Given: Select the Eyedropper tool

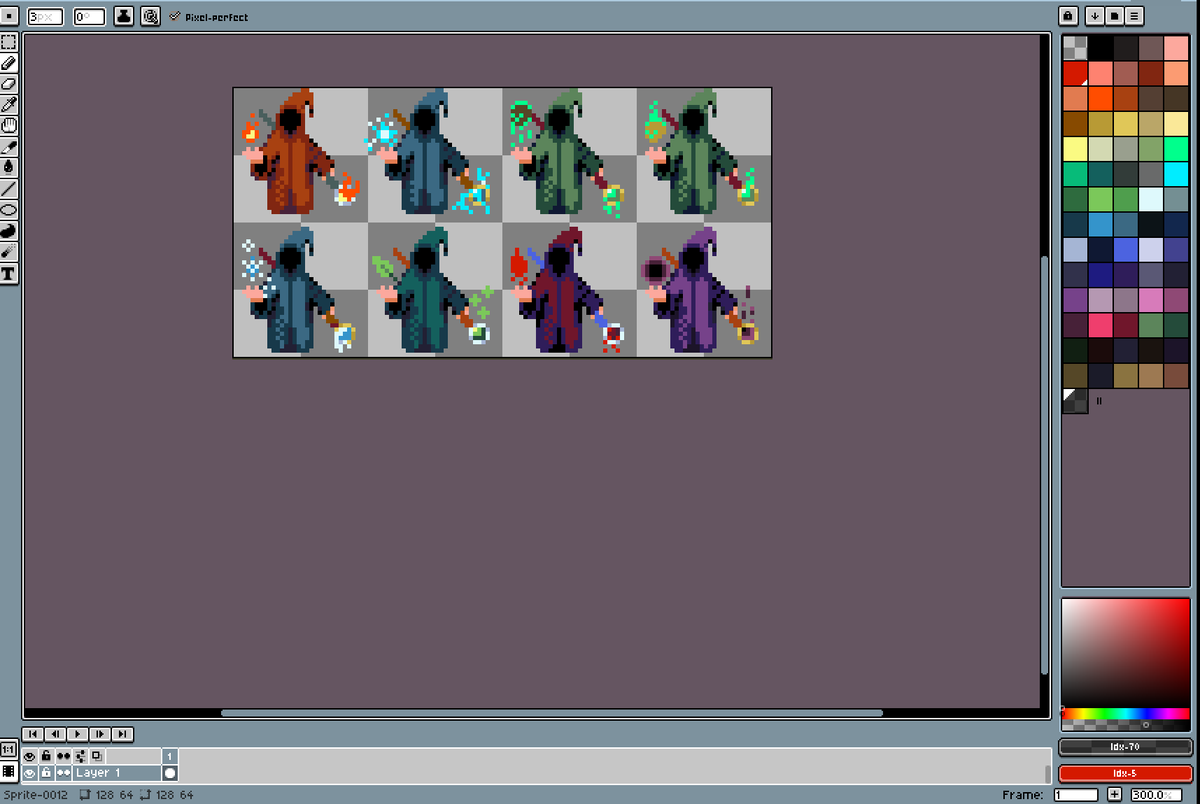Looking at the screenshot, I should [8, 105].
